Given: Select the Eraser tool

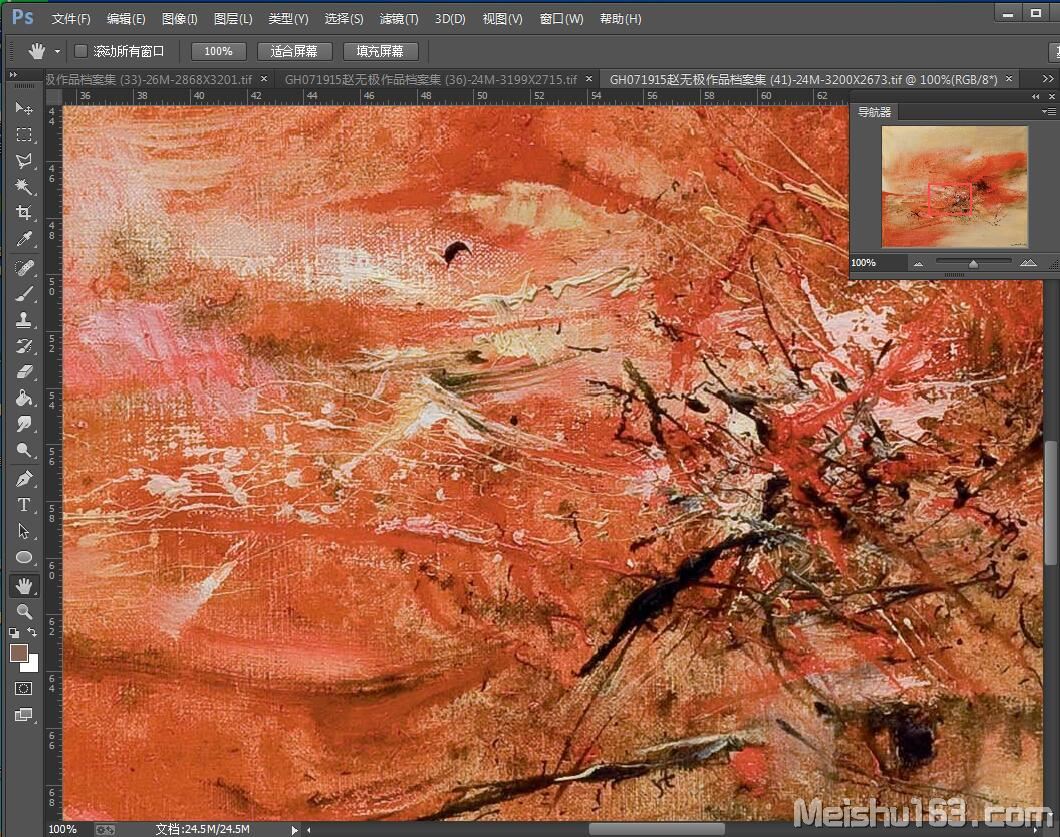Looking at the screenshot, I should point(24,372).
